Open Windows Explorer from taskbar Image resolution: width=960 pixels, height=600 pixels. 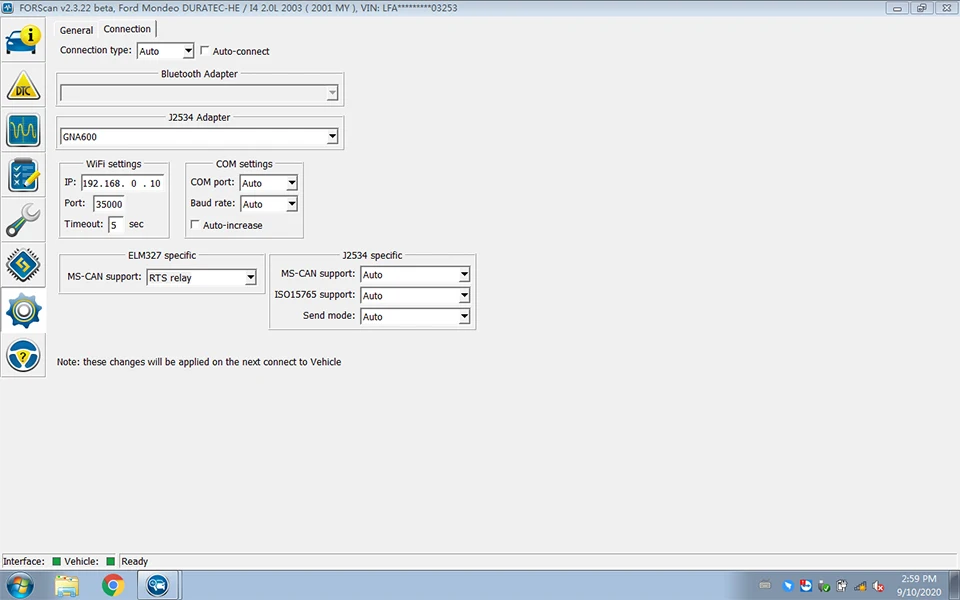67,585
